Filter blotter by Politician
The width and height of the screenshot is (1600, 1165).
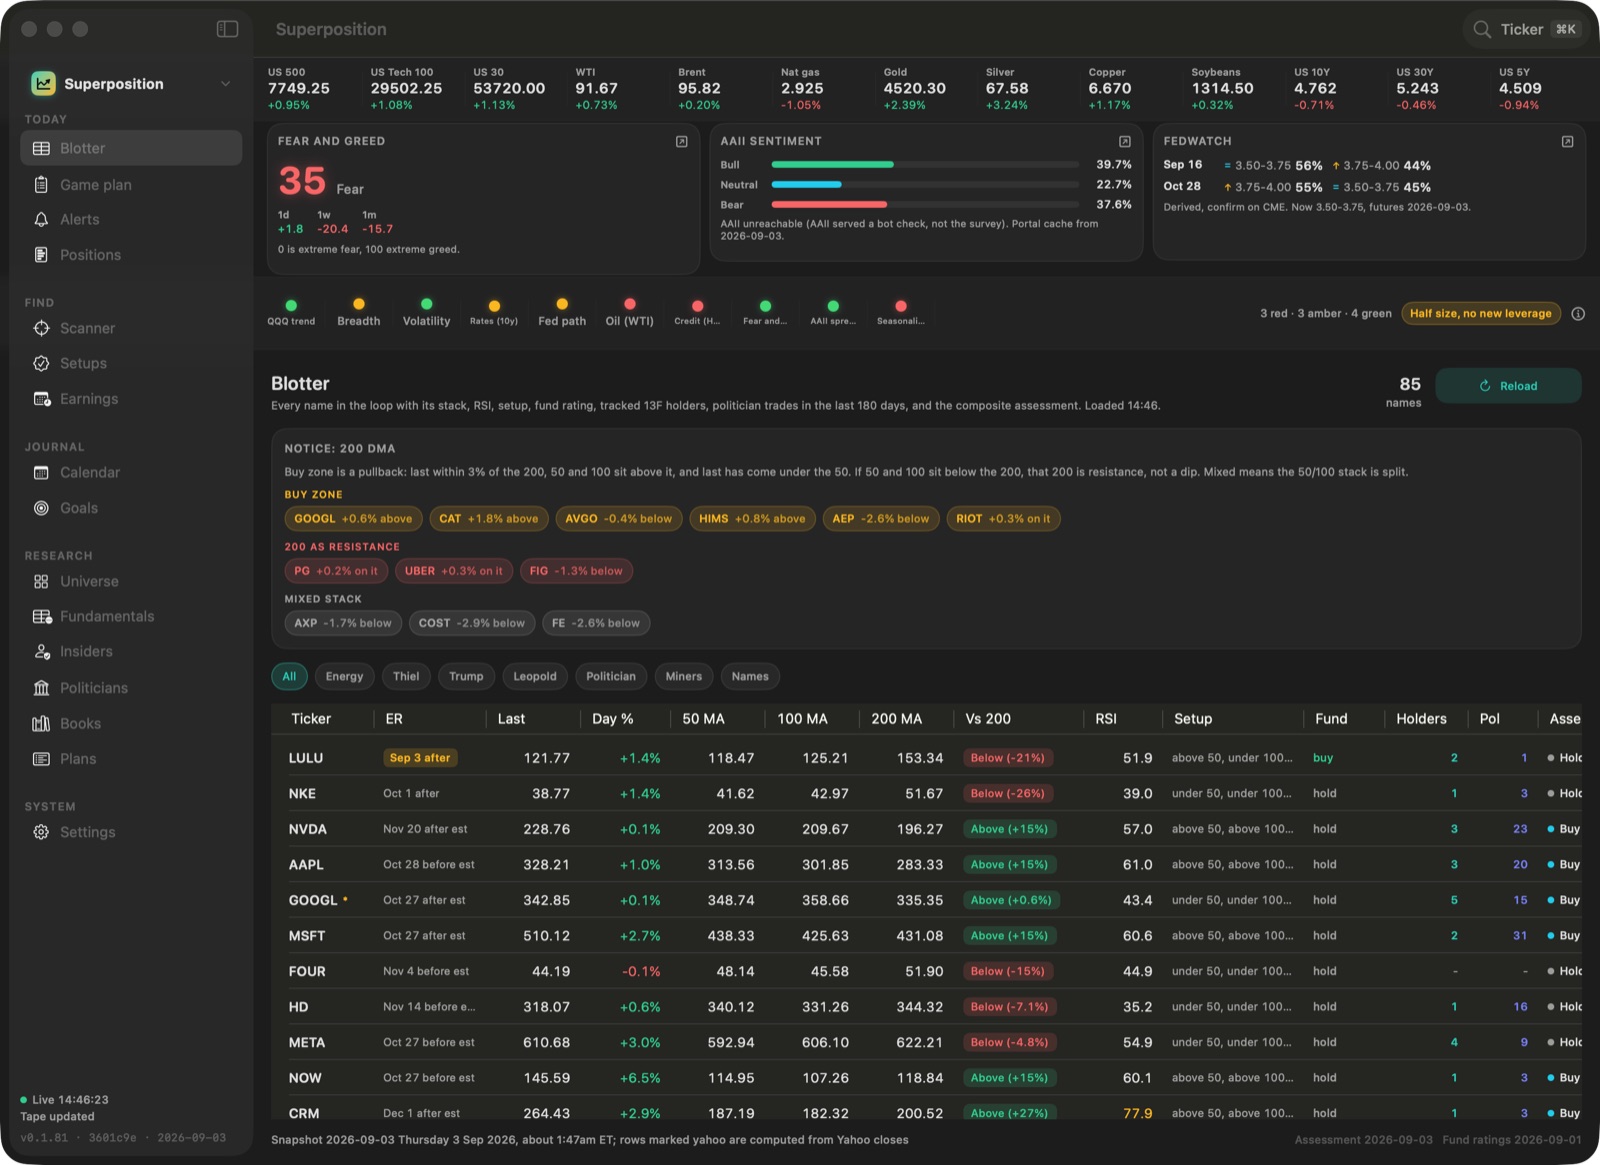coord(611,677)
